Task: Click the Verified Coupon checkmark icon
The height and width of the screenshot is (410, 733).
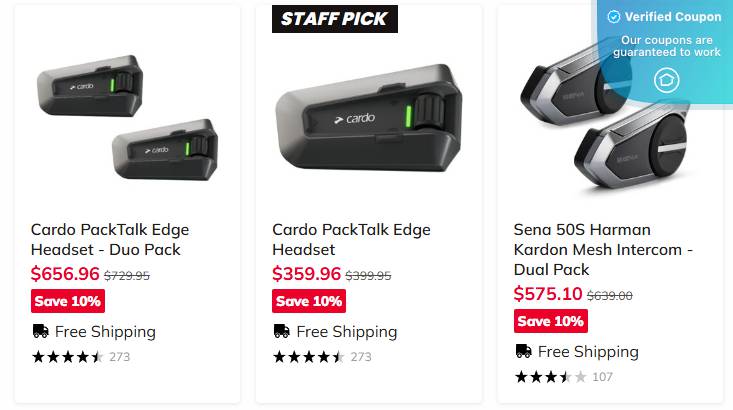Action: click(615, 17)
